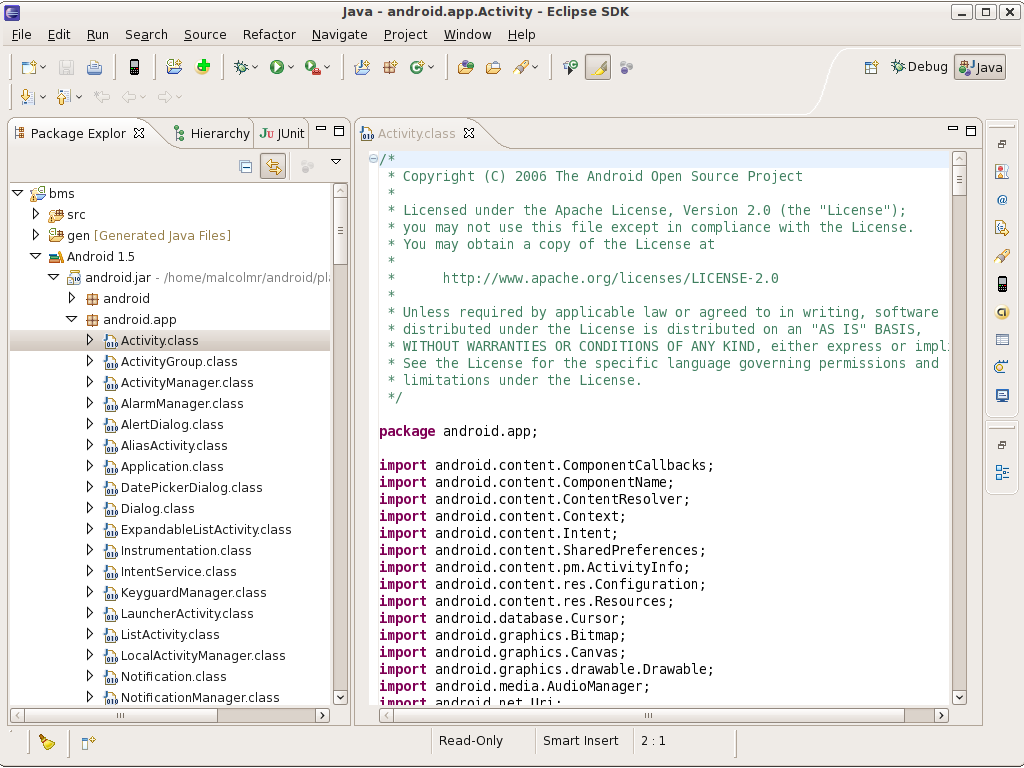Open the Javadoc view icon on the right sidebar
The height and width of the screenshot is (768, 1024).
click(1002, 199)
